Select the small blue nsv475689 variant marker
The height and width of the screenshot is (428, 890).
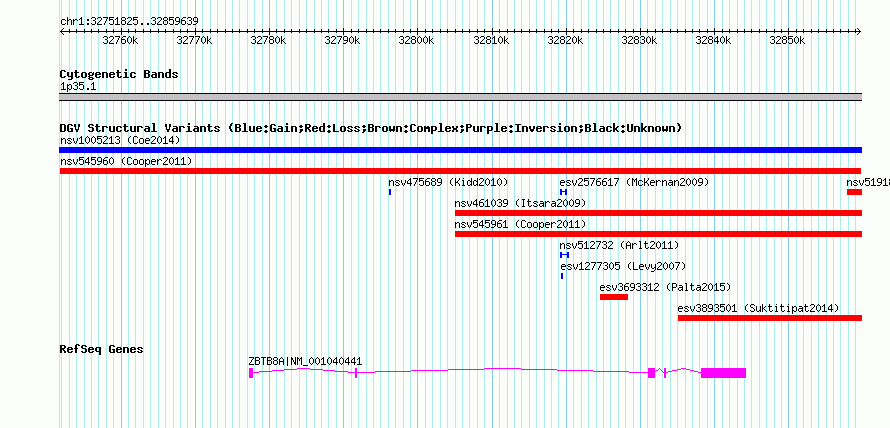pos(390,192)
